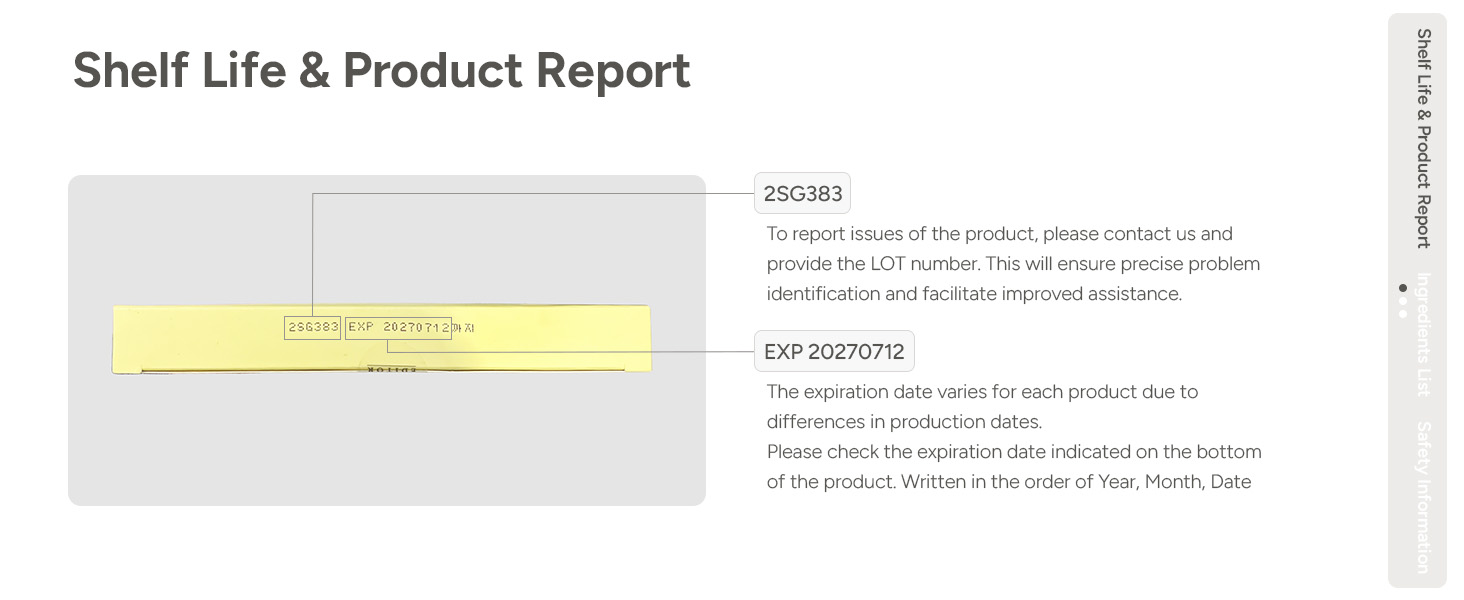Screen dimensions: 1464x600
Task: Select the third pagination dot
Action: (1403, 313)
